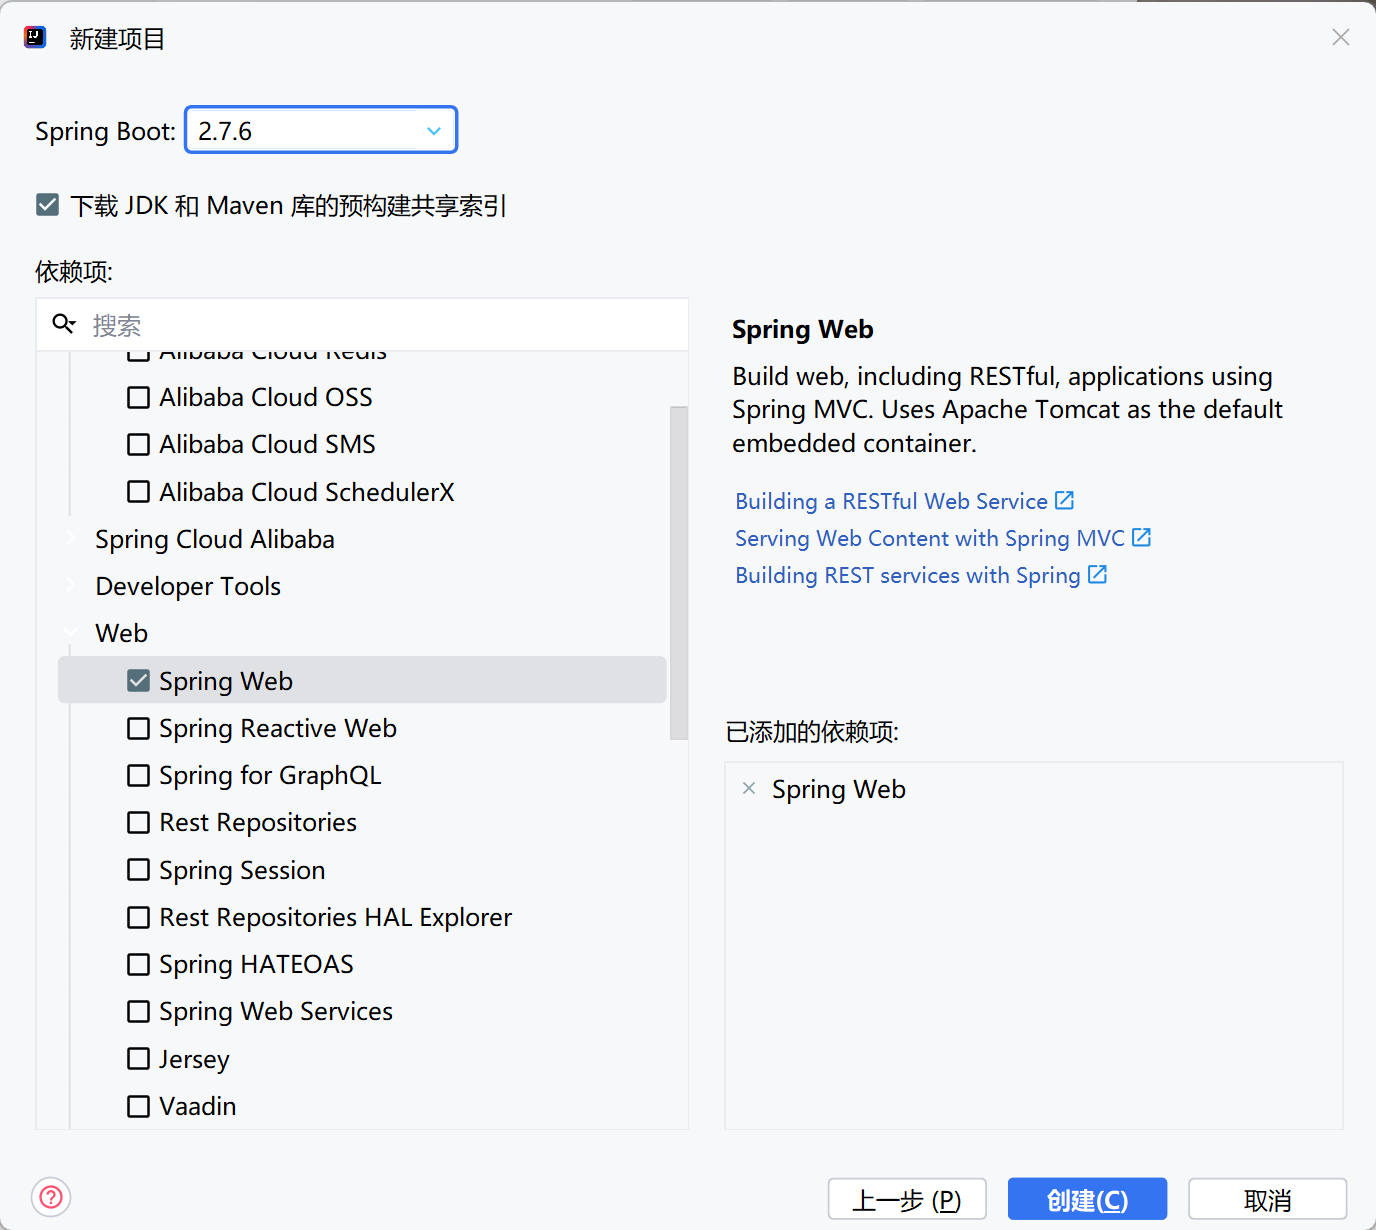
Task: Open external icon beside Building REST services link
Action: (x=1097, y=574)
